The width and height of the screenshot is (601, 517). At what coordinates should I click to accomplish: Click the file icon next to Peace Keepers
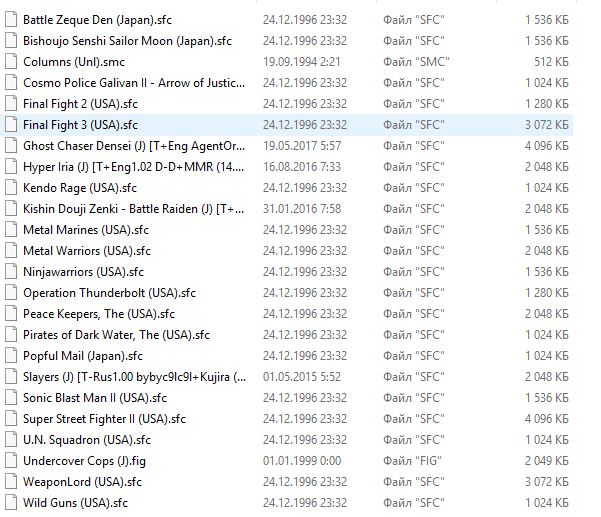(11, 314)
